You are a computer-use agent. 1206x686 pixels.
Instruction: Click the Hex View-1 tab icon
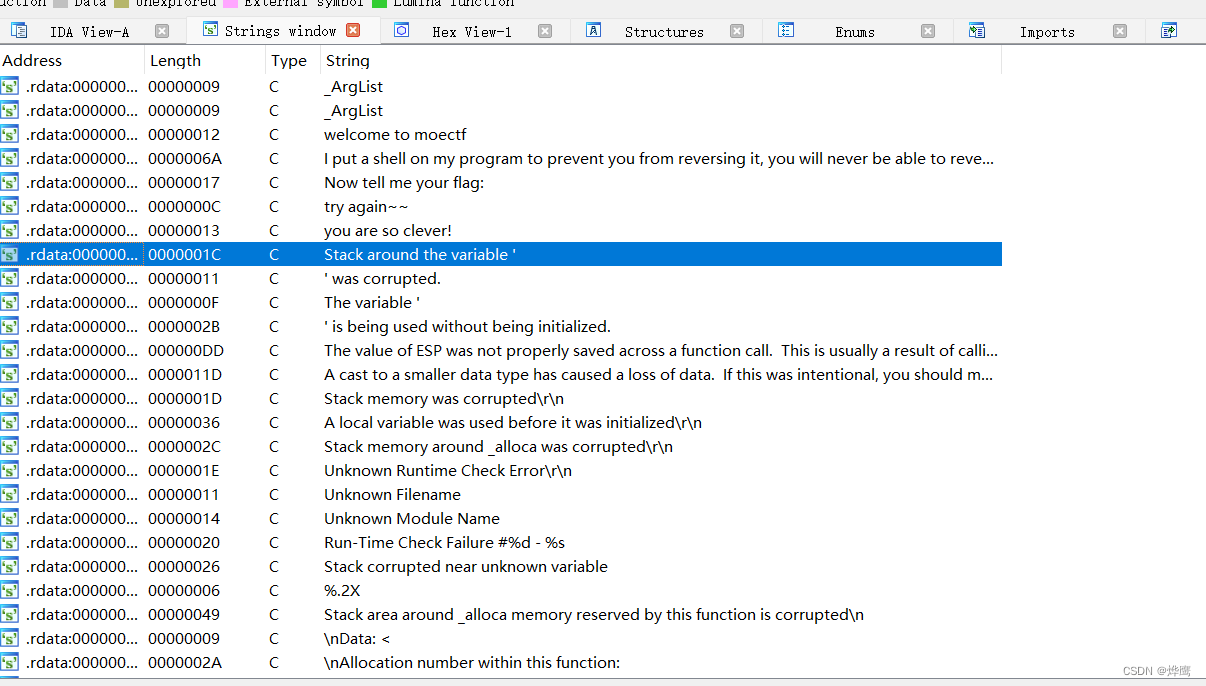[401, 30]
